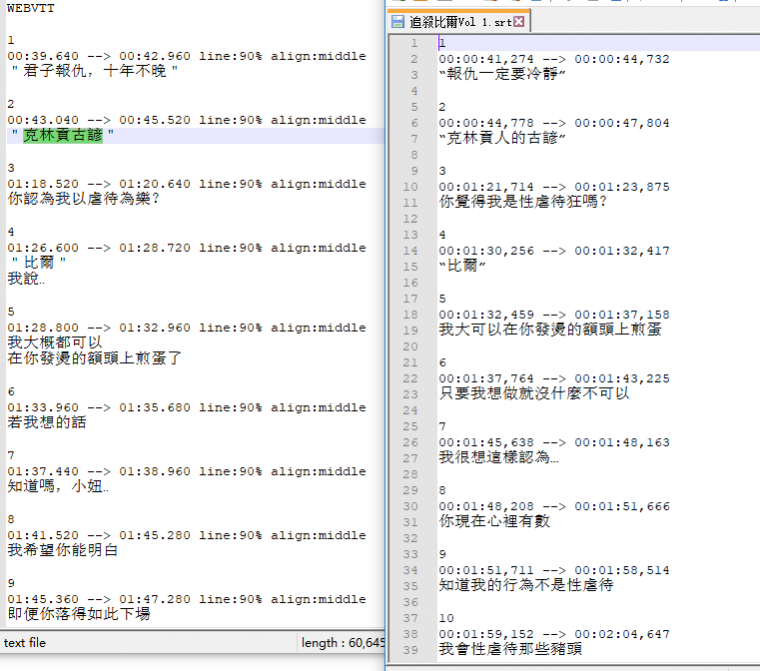Click the line "君子報仇, 十年不晚"
The height and width of the screenshot is (671, 760).
point(95,71)
